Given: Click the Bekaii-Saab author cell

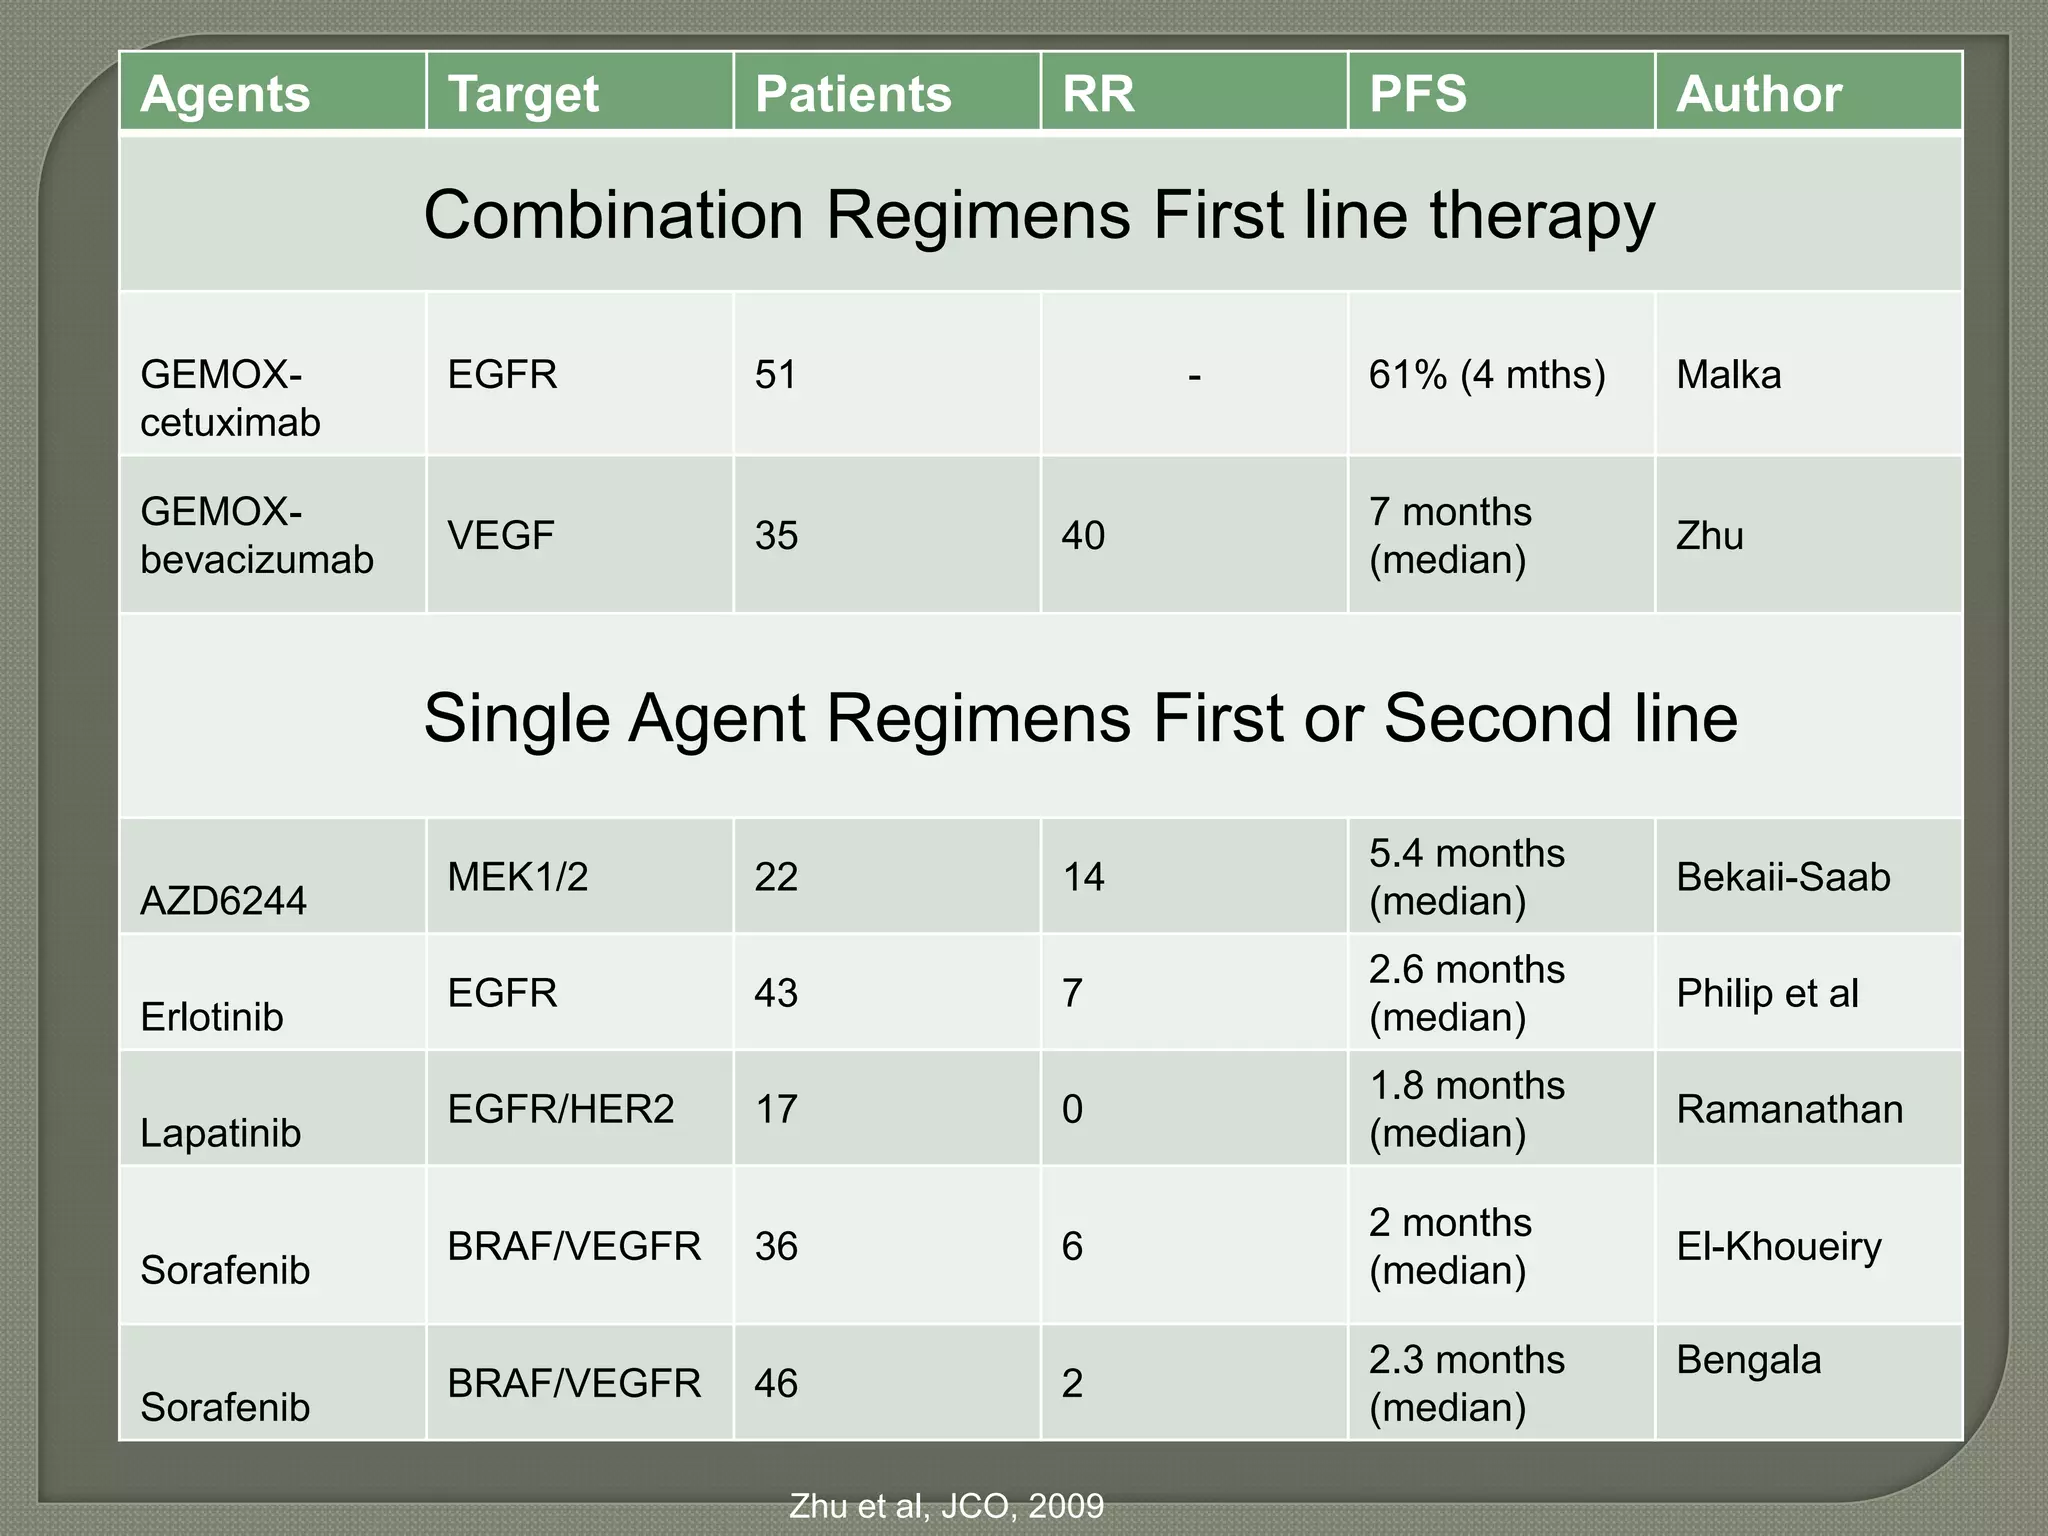Looking at the screenshot, I should pyautogui.click(x=1809, y=876).
